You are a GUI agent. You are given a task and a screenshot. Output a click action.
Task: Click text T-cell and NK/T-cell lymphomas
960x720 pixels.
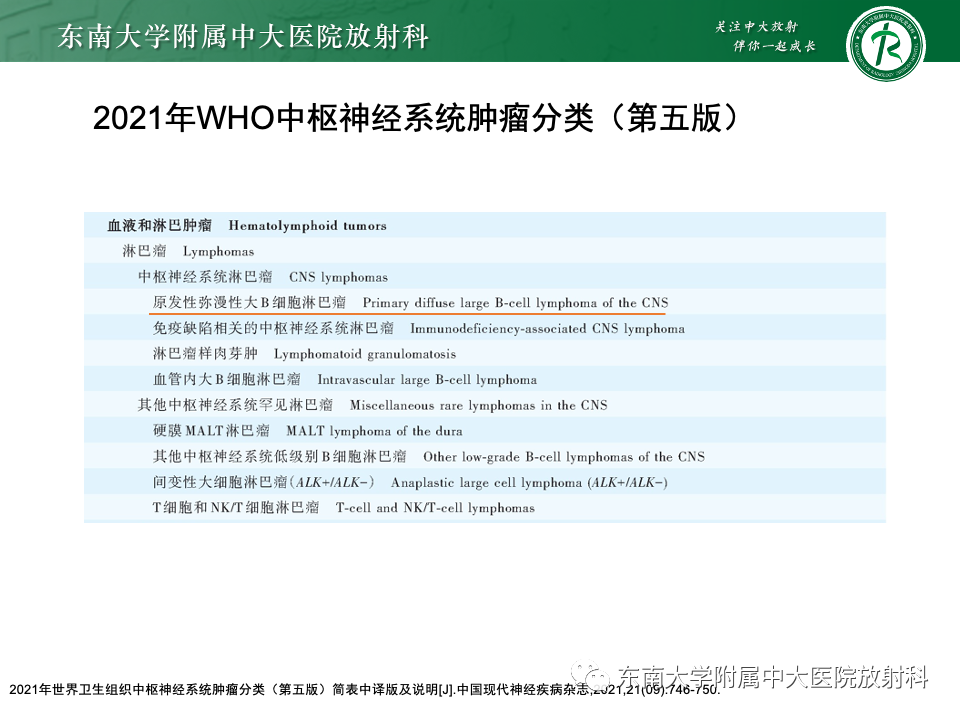435,508
